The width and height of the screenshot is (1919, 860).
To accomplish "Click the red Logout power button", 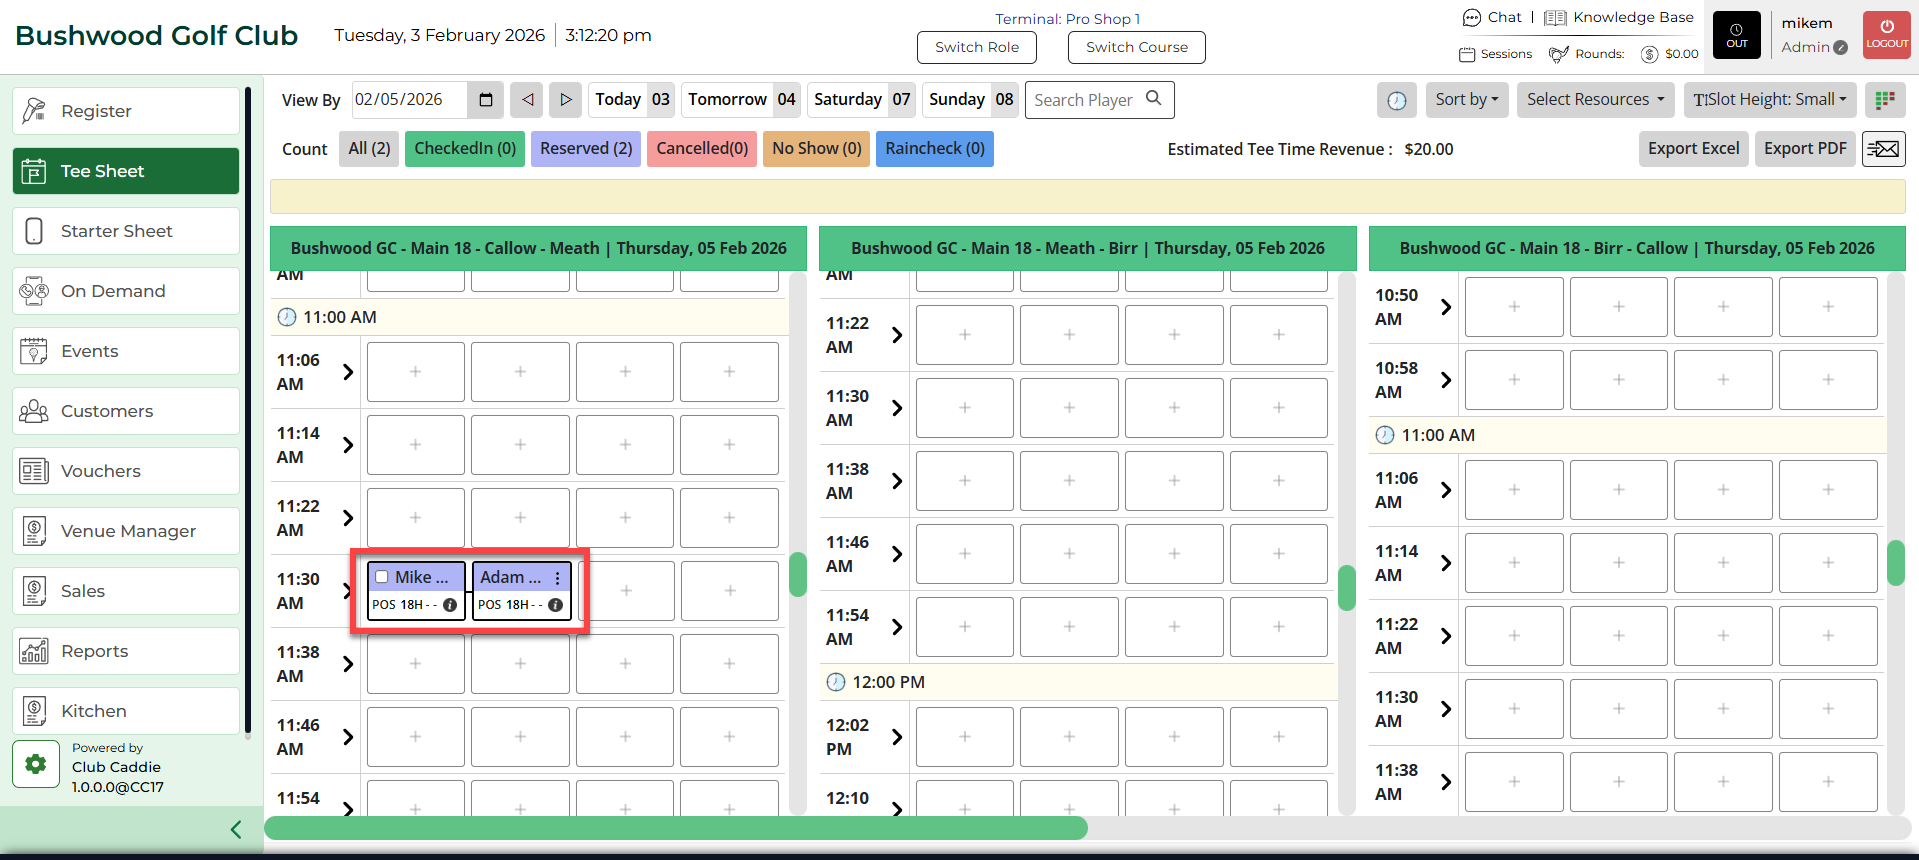I will 1886,35.
